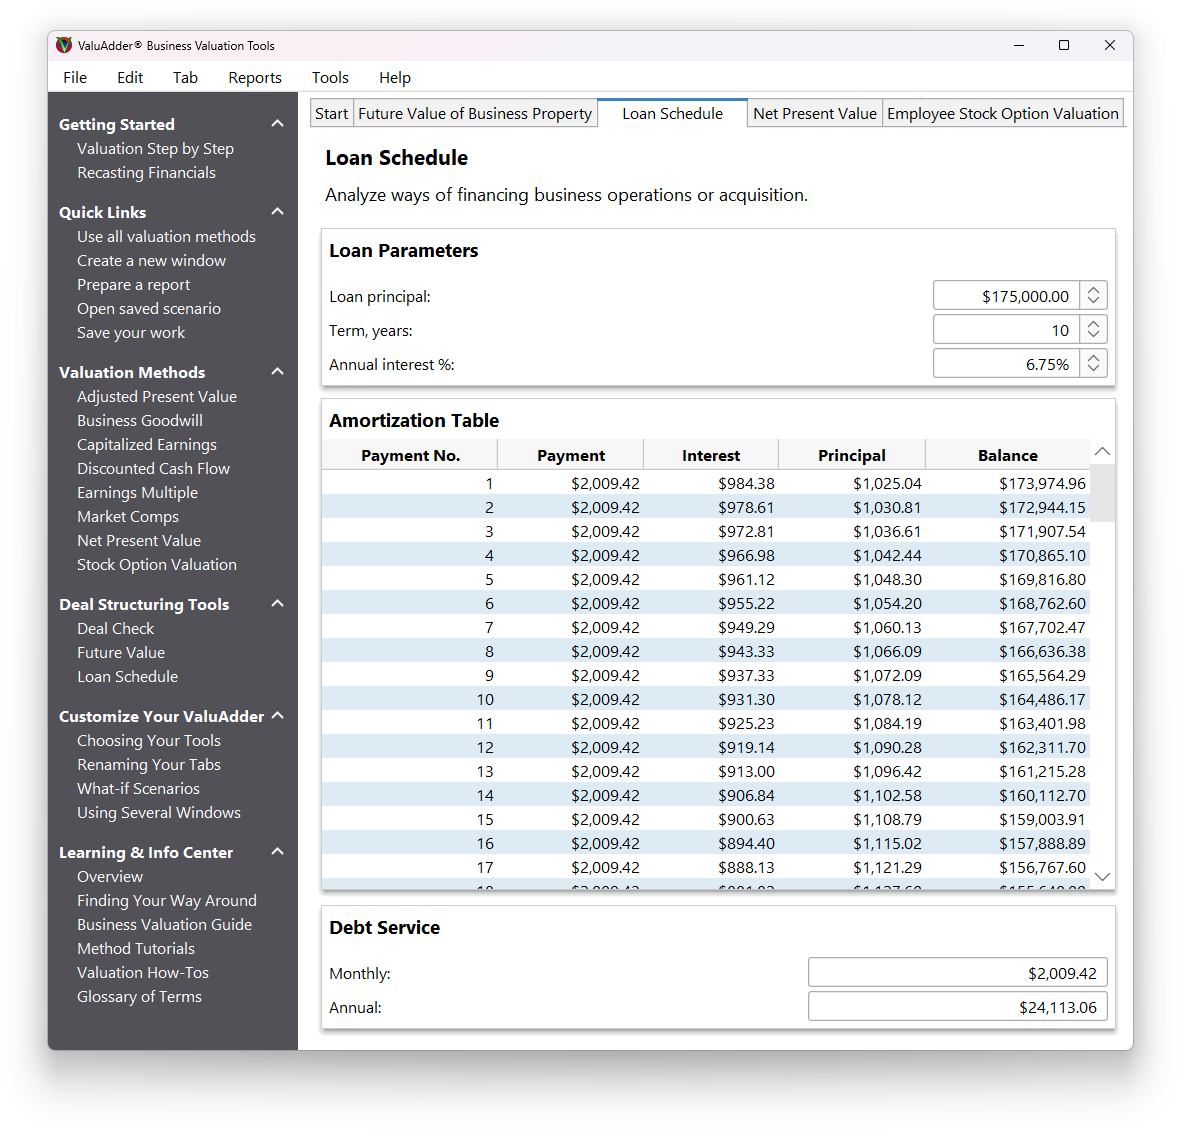
Task: Open the Reports menu
Action: tap(255, 78)
